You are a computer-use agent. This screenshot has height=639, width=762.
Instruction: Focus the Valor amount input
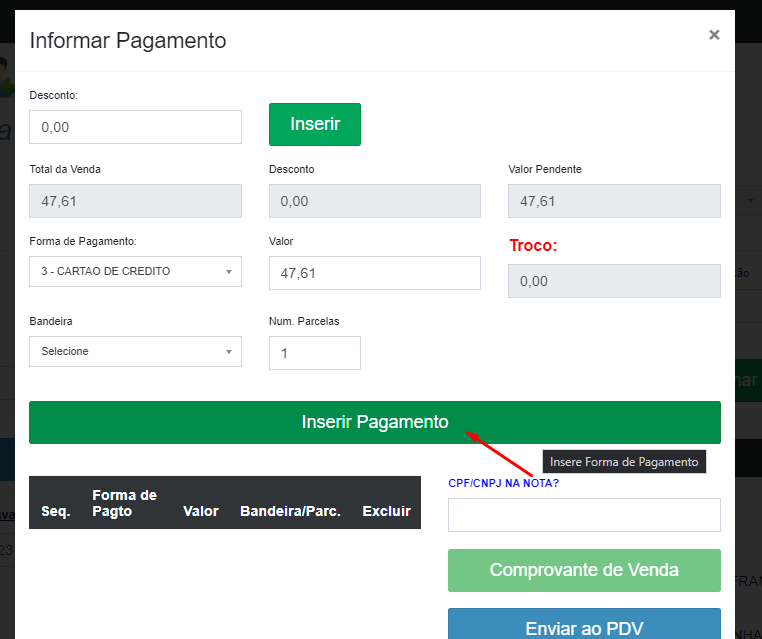coord(374,273)
